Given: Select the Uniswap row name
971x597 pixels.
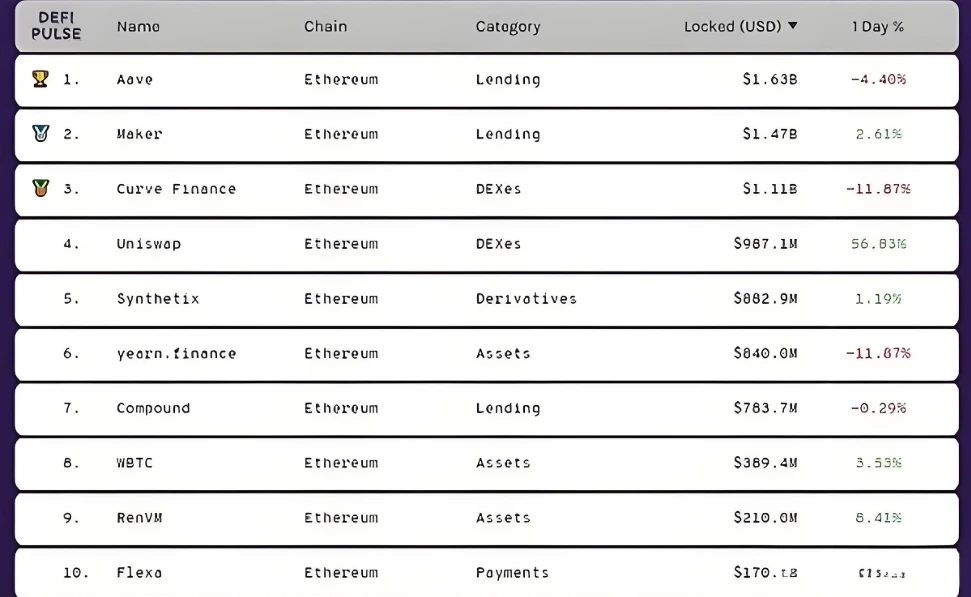Looking at the screenshot, I should tap(149, 244).
